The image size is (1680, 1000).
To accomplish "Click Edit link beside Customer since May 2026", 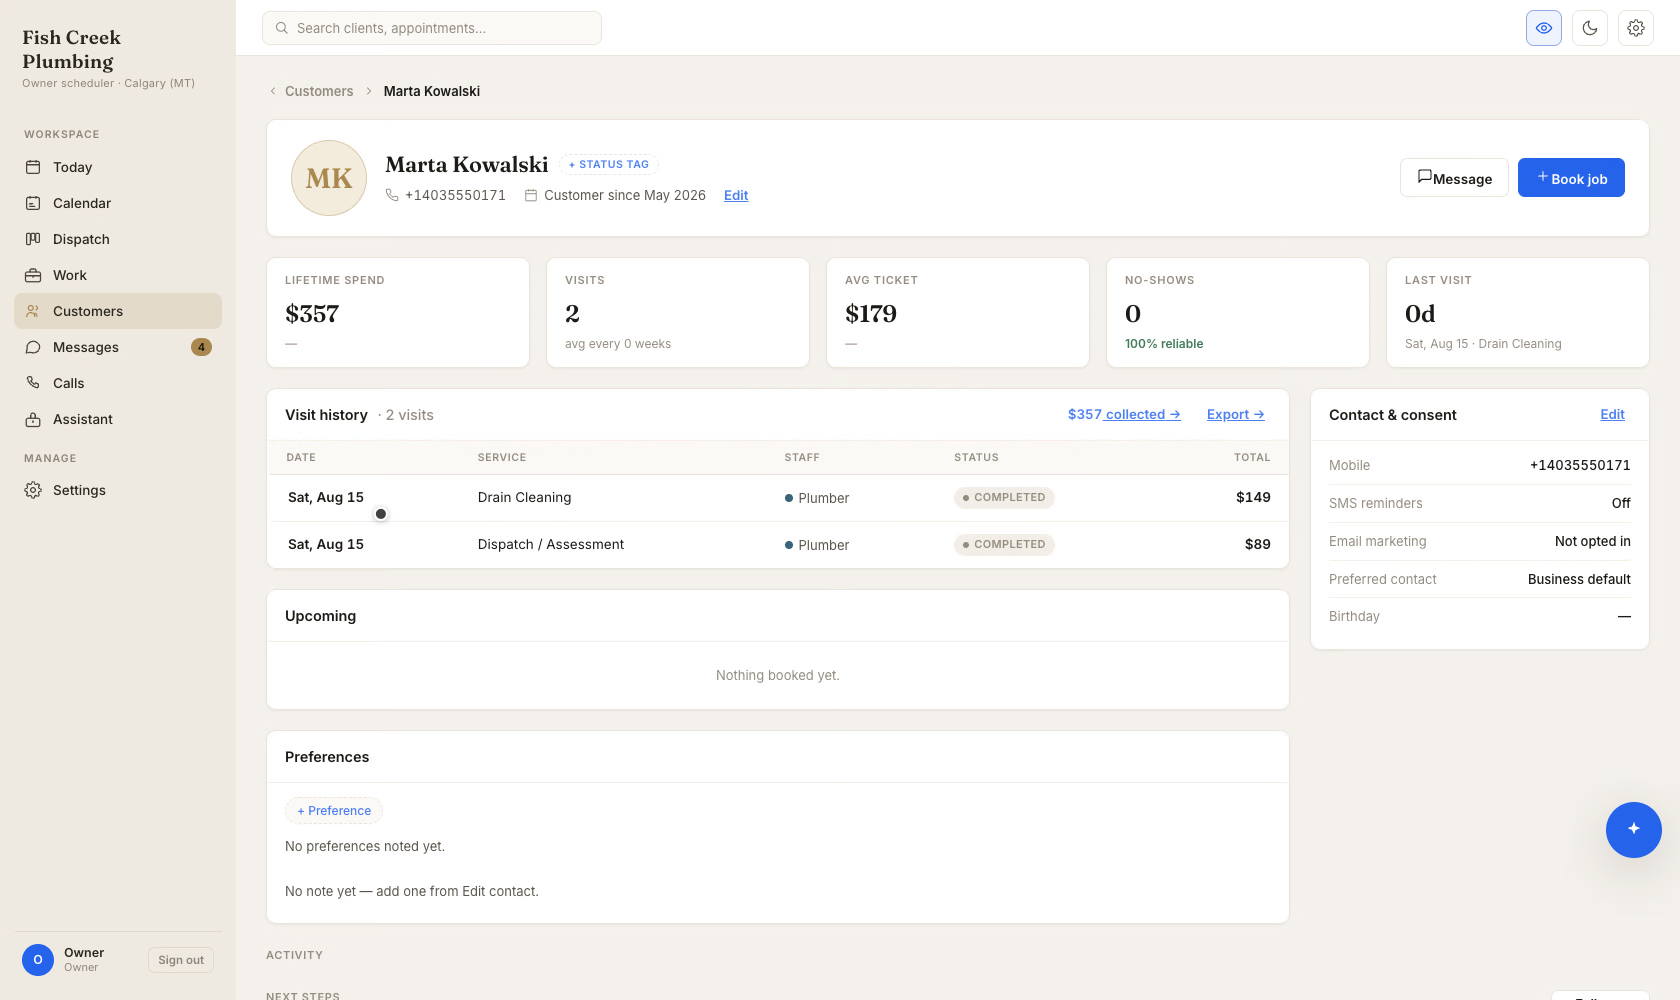I will 736,195.
